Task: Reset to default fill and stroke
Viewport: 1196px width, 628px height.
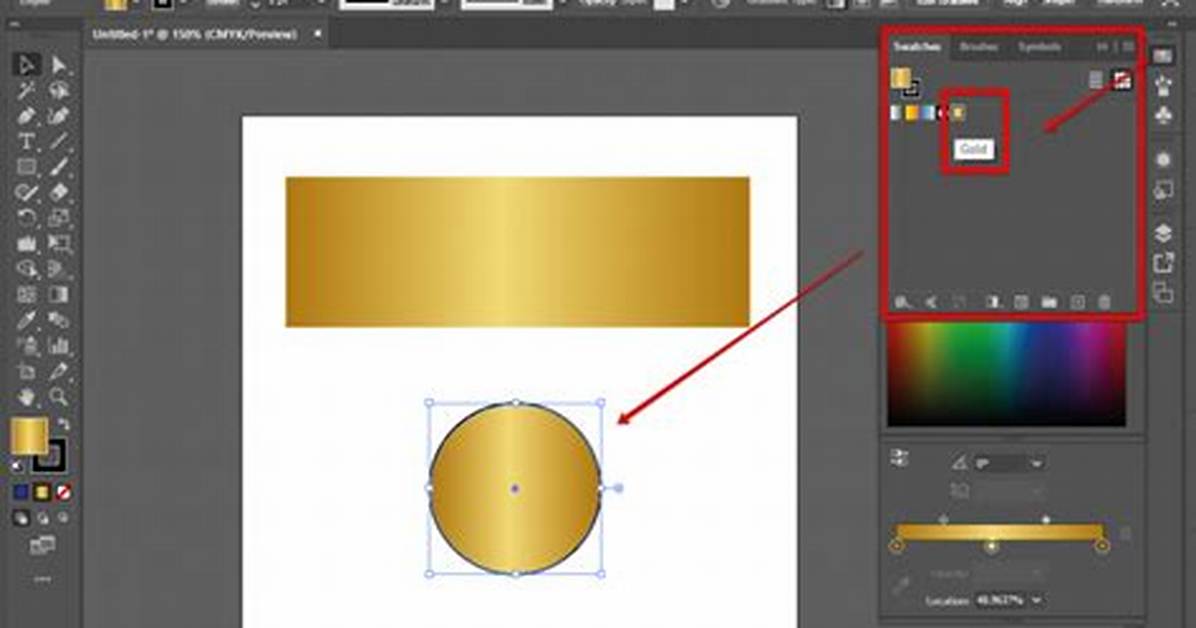Action: 17,466
